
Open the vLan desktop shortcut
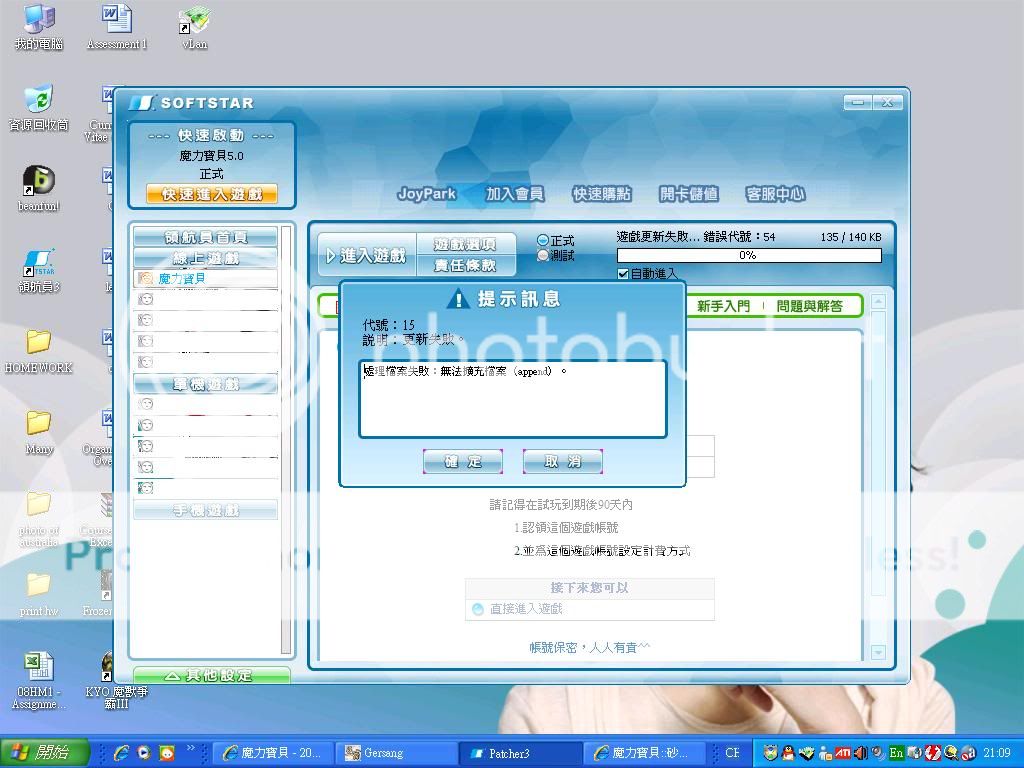pos(193,20)
